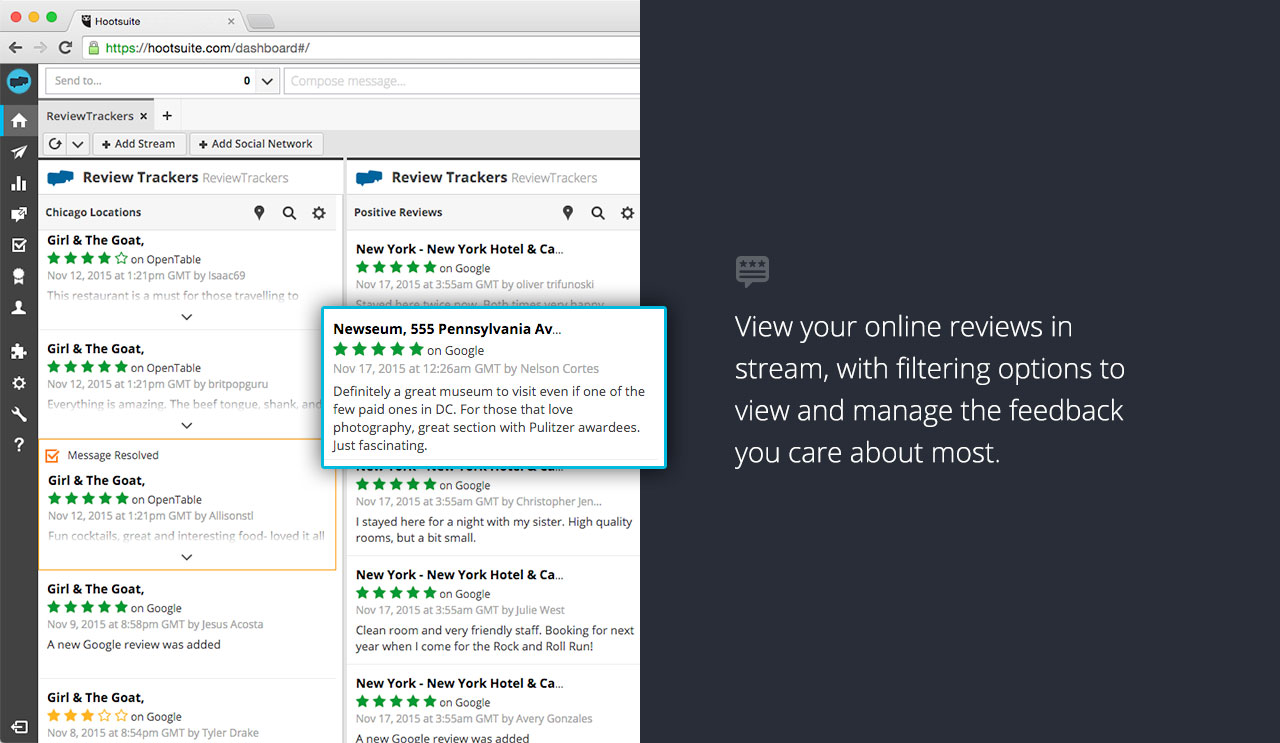Open Assignments icon in sidebar
The width and height of the screenshot is (1280, 743).
(18, 214)
